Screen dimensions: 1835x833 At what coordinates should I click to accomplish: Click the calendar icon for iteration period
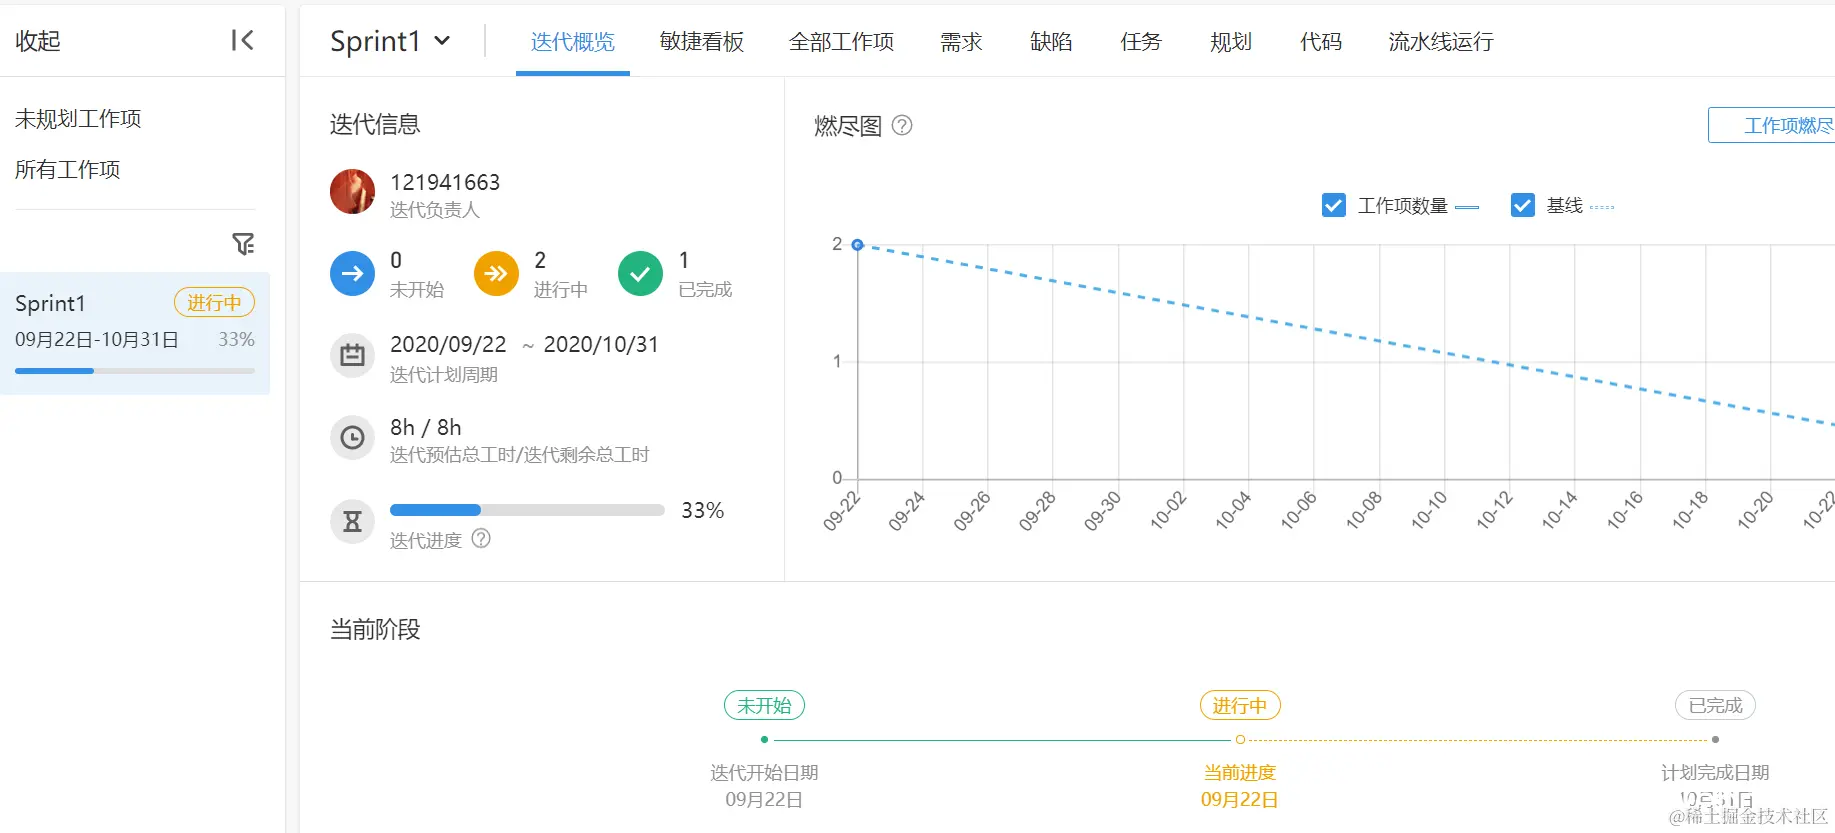coord(352,355)
